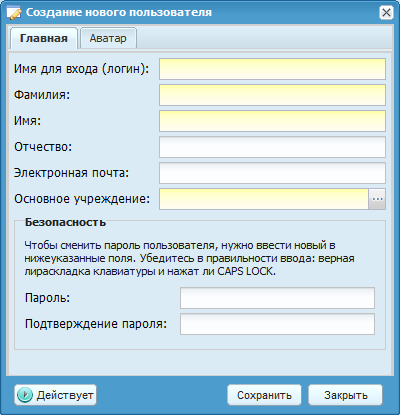The height and width of the screenshot is (415, 400).
Task: Focus the Подтверждение пароля field
Action: [x=277, y=324]
